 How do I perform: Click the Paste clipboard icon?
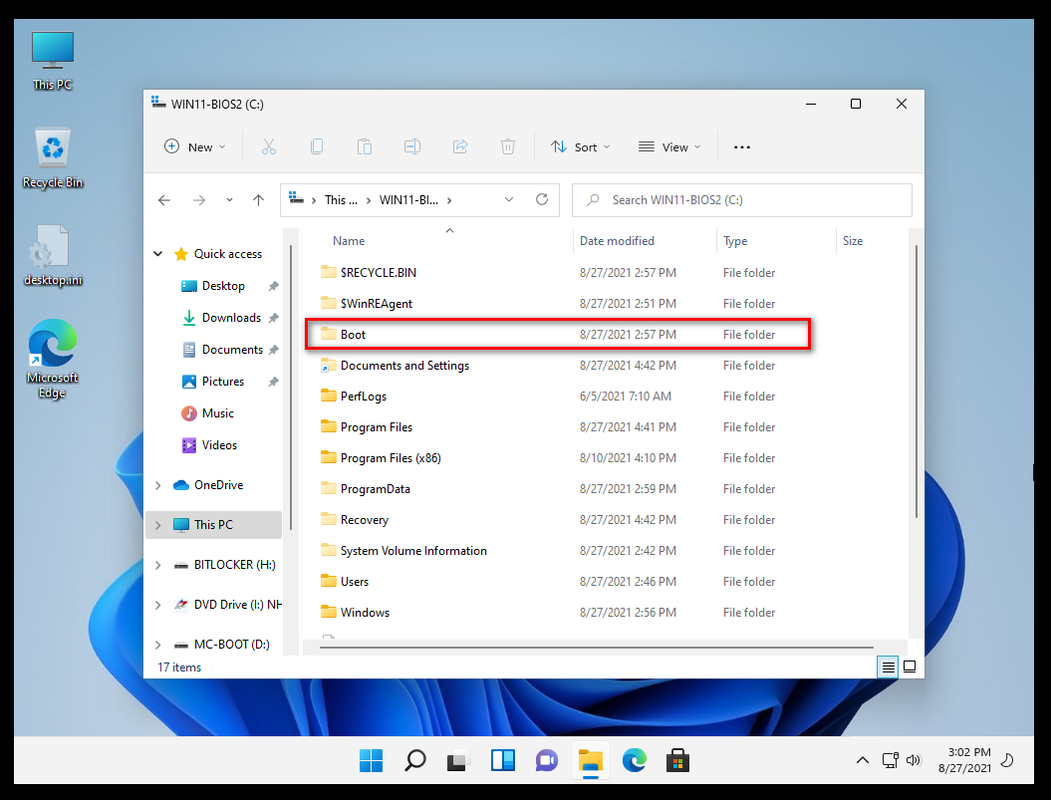(364, 147)
